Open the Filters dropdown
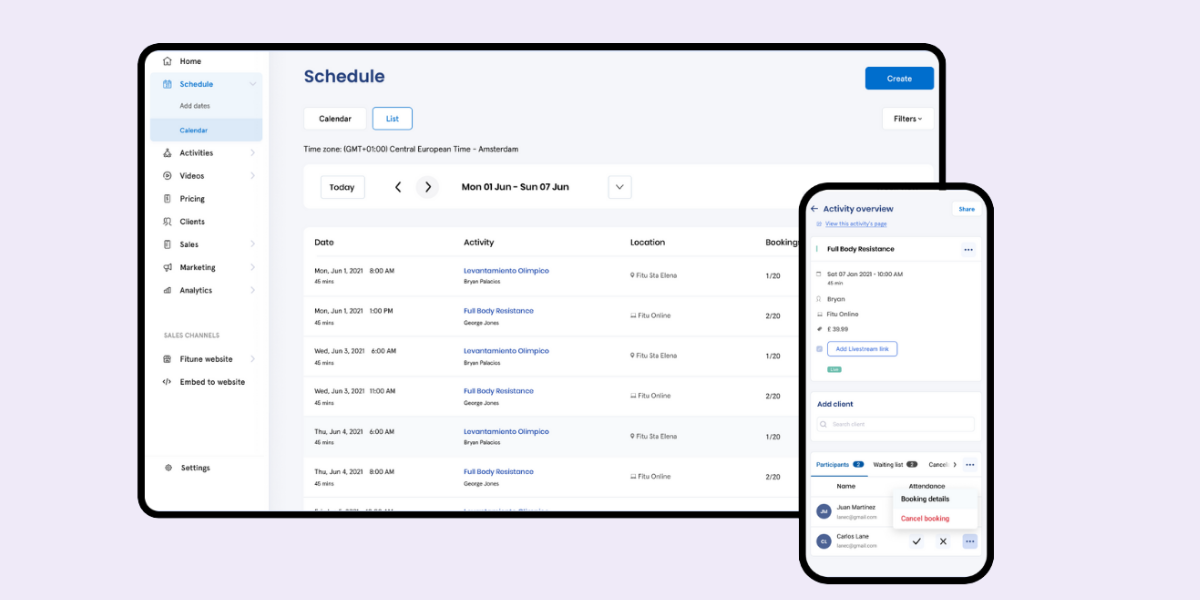Screen dimensions: 1200x600 pos(906,118)
